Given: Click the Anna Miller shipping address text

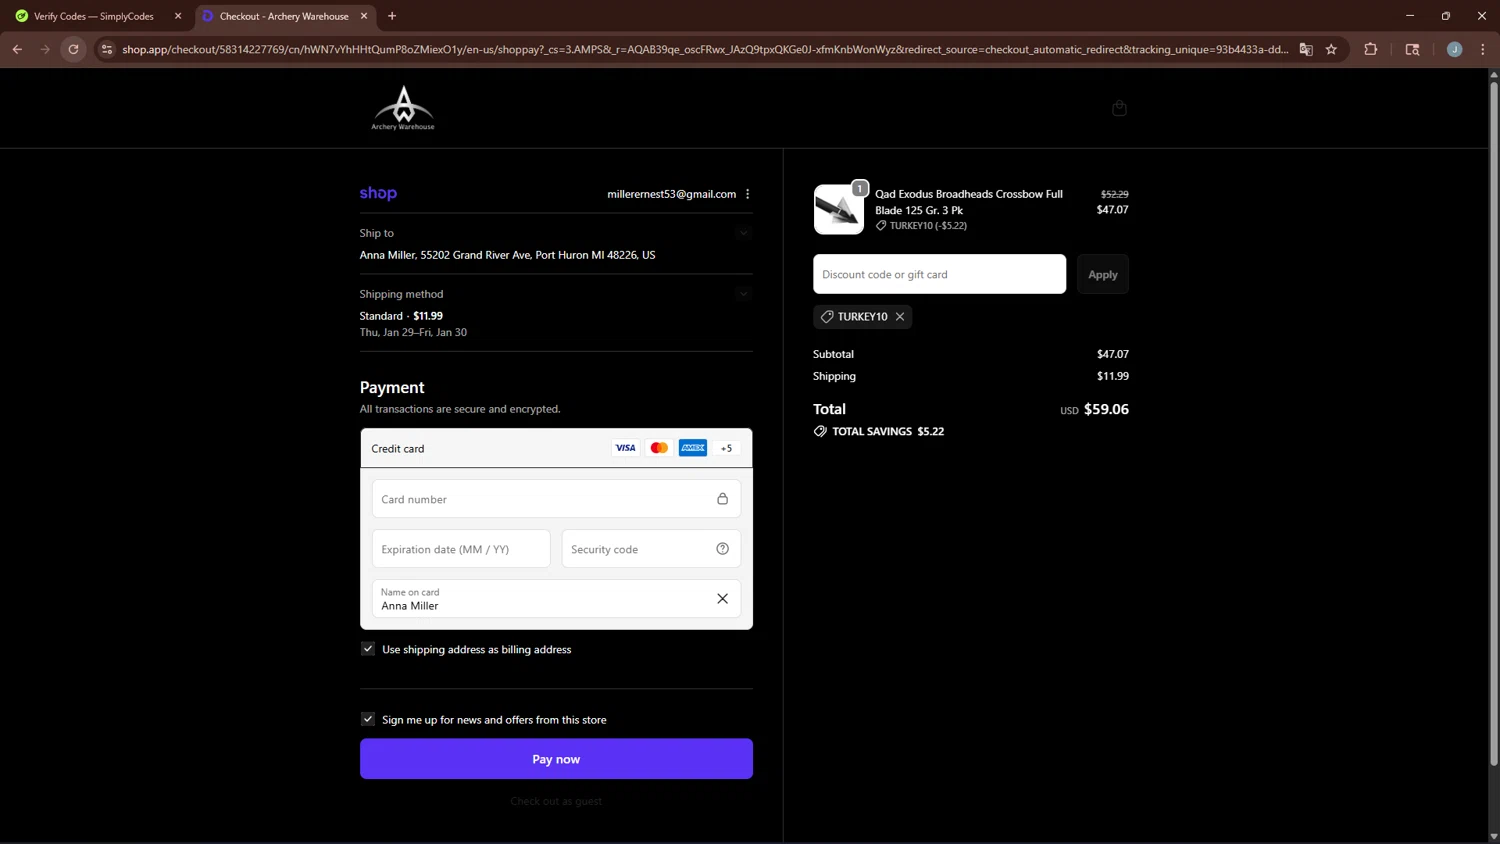Looking at the screenshot, I should click(x=507, y=255).
